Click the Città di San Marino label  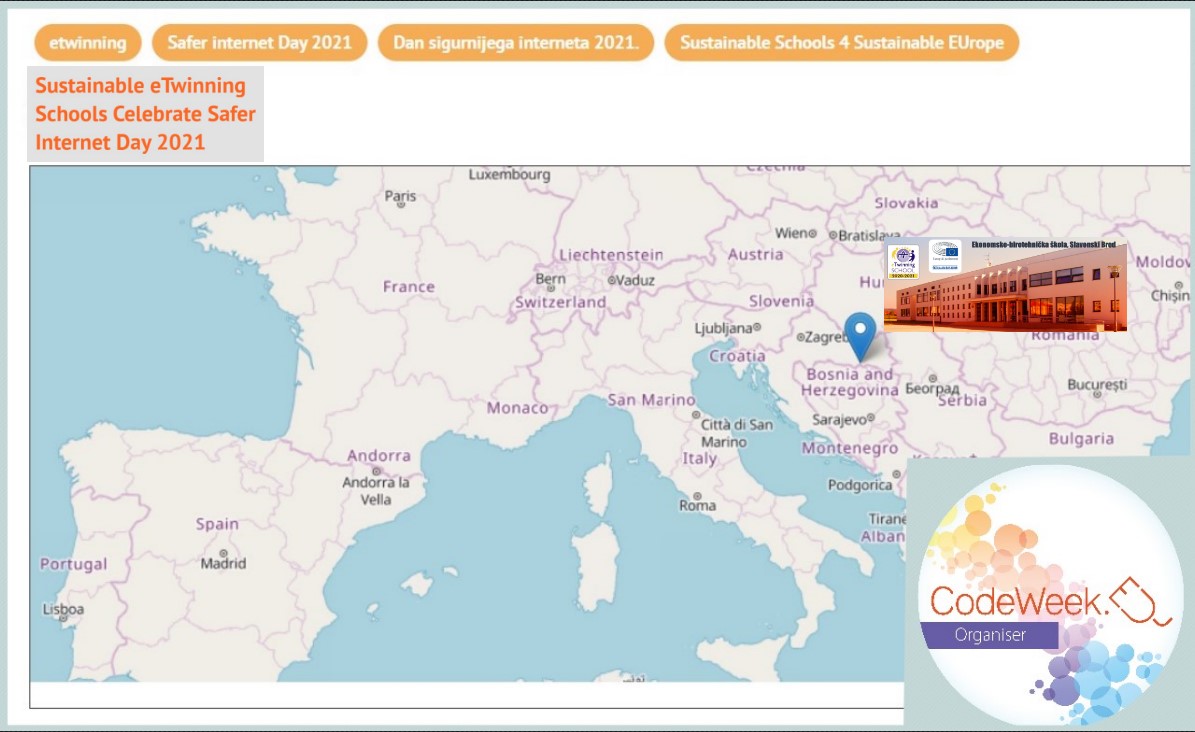click(x=736, y=433)
